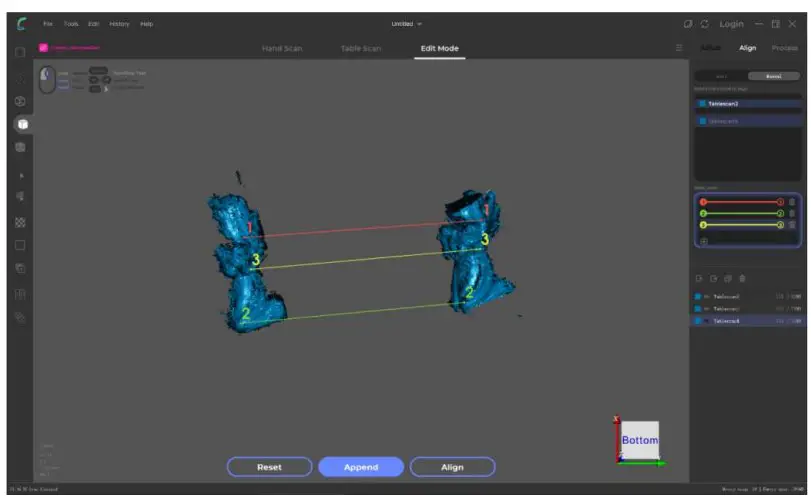The image size is (811, 501).
Task: Click the export icon above the scan list
Action: pyautogui.click(x=713, y=279)
